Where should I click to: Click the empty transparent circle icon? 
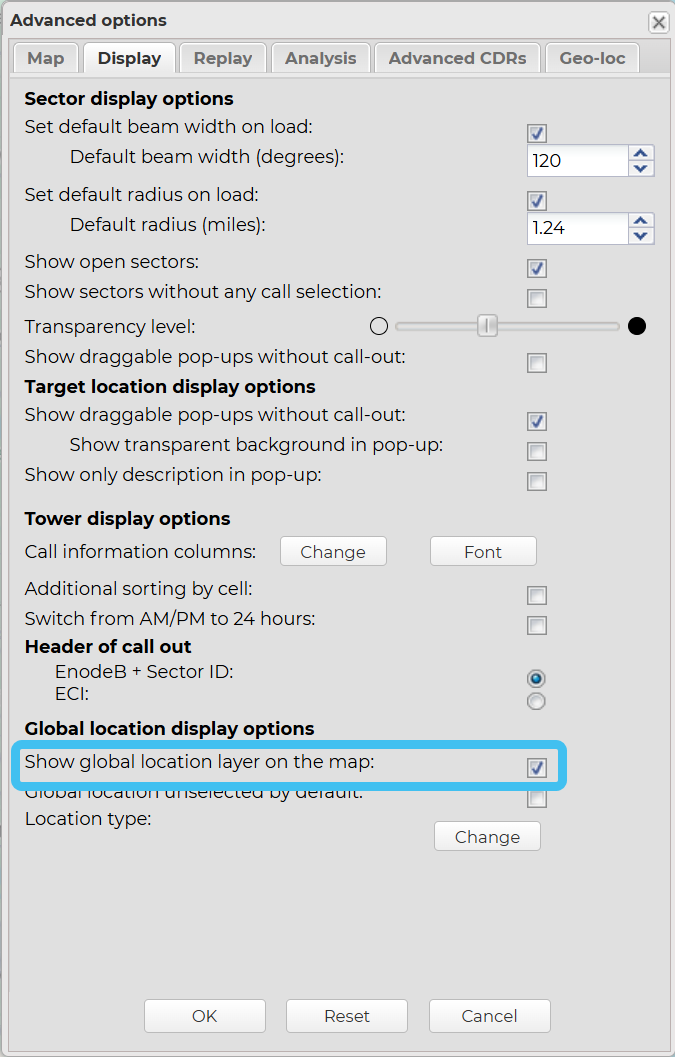(x=378, y=326)
